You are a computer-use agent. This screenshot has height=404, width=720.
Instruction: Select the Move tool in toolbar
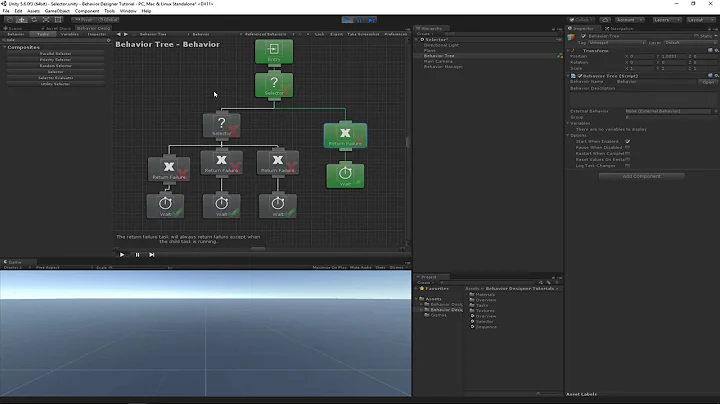click(x=22, y=20)
